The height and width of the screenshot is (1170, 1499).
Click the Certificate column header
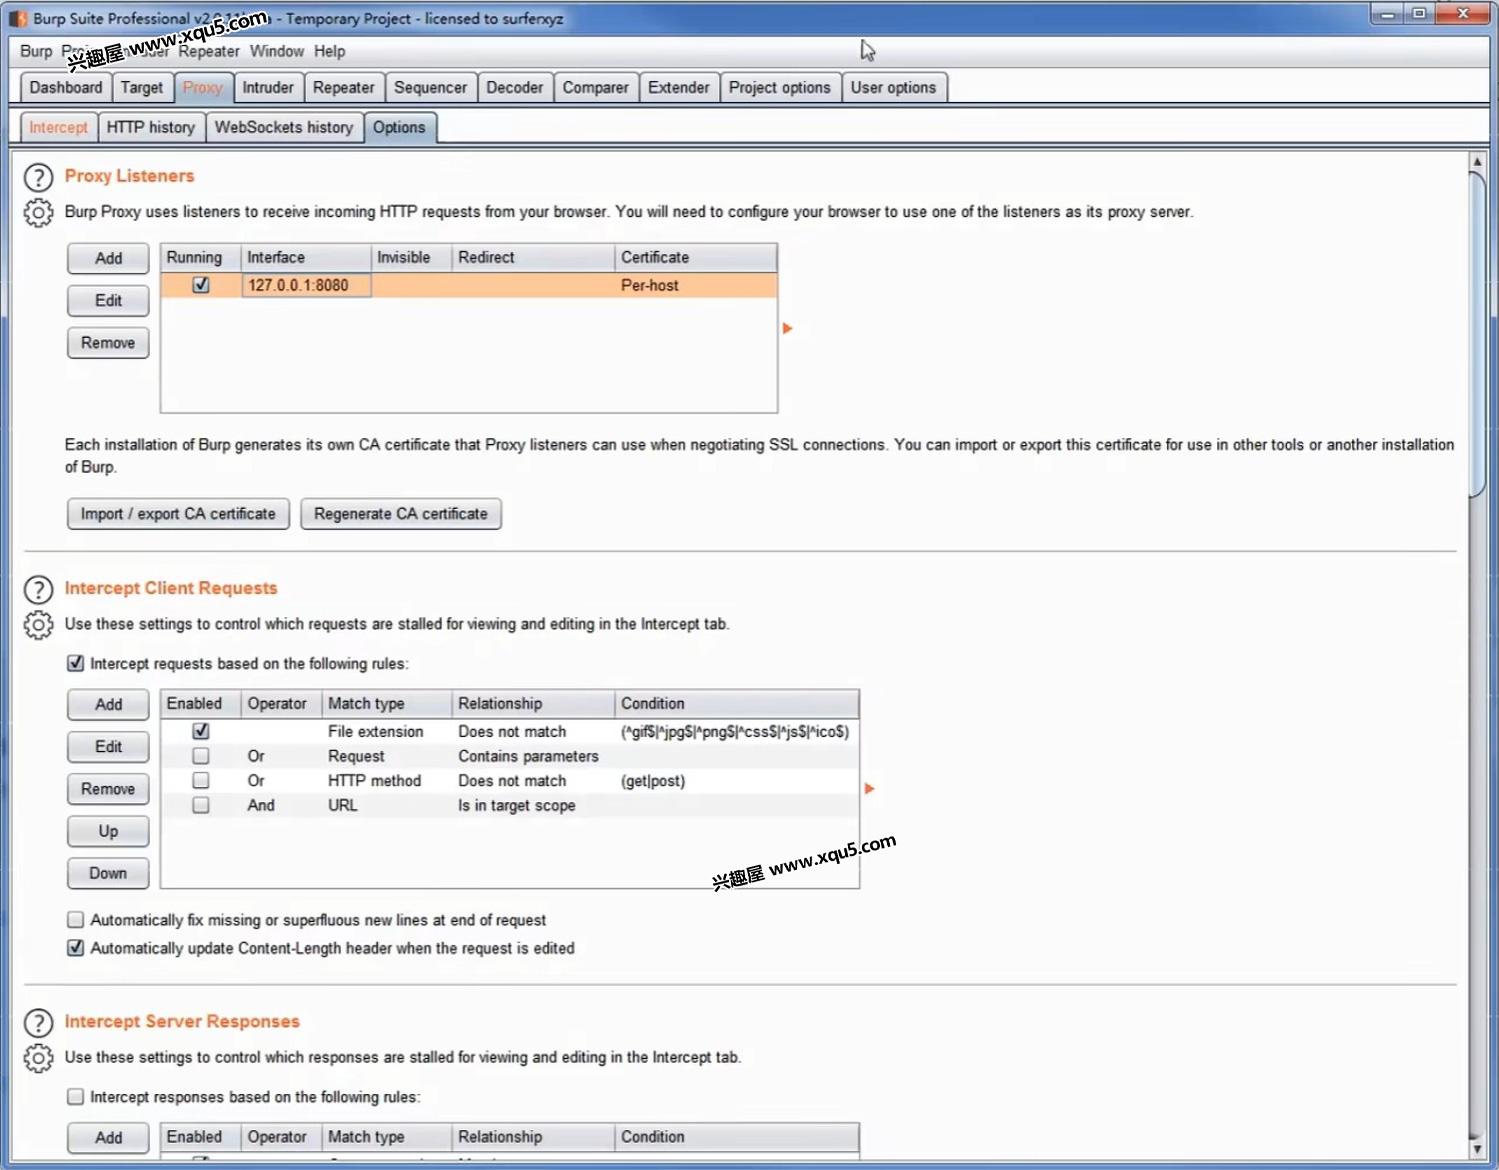pos(695,257)
